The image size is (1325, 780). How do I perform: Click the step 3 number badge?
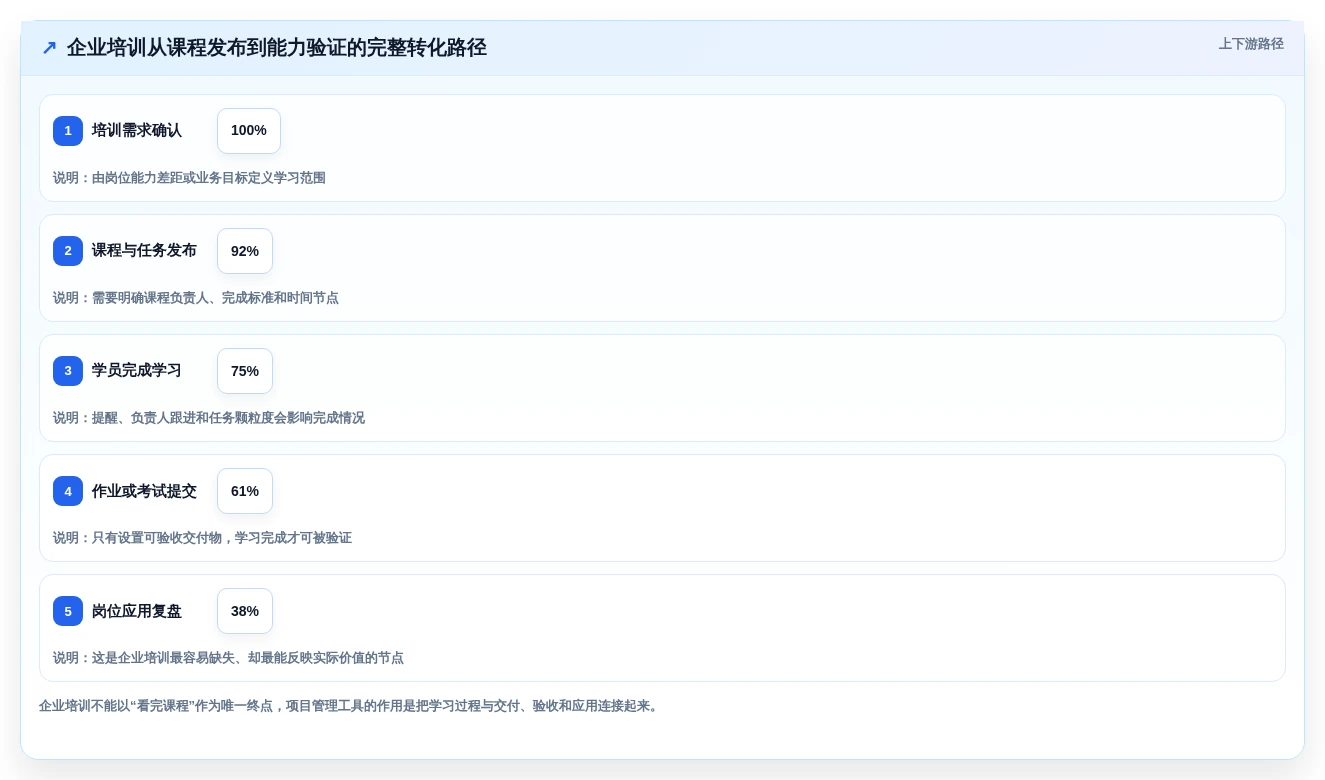68,371
